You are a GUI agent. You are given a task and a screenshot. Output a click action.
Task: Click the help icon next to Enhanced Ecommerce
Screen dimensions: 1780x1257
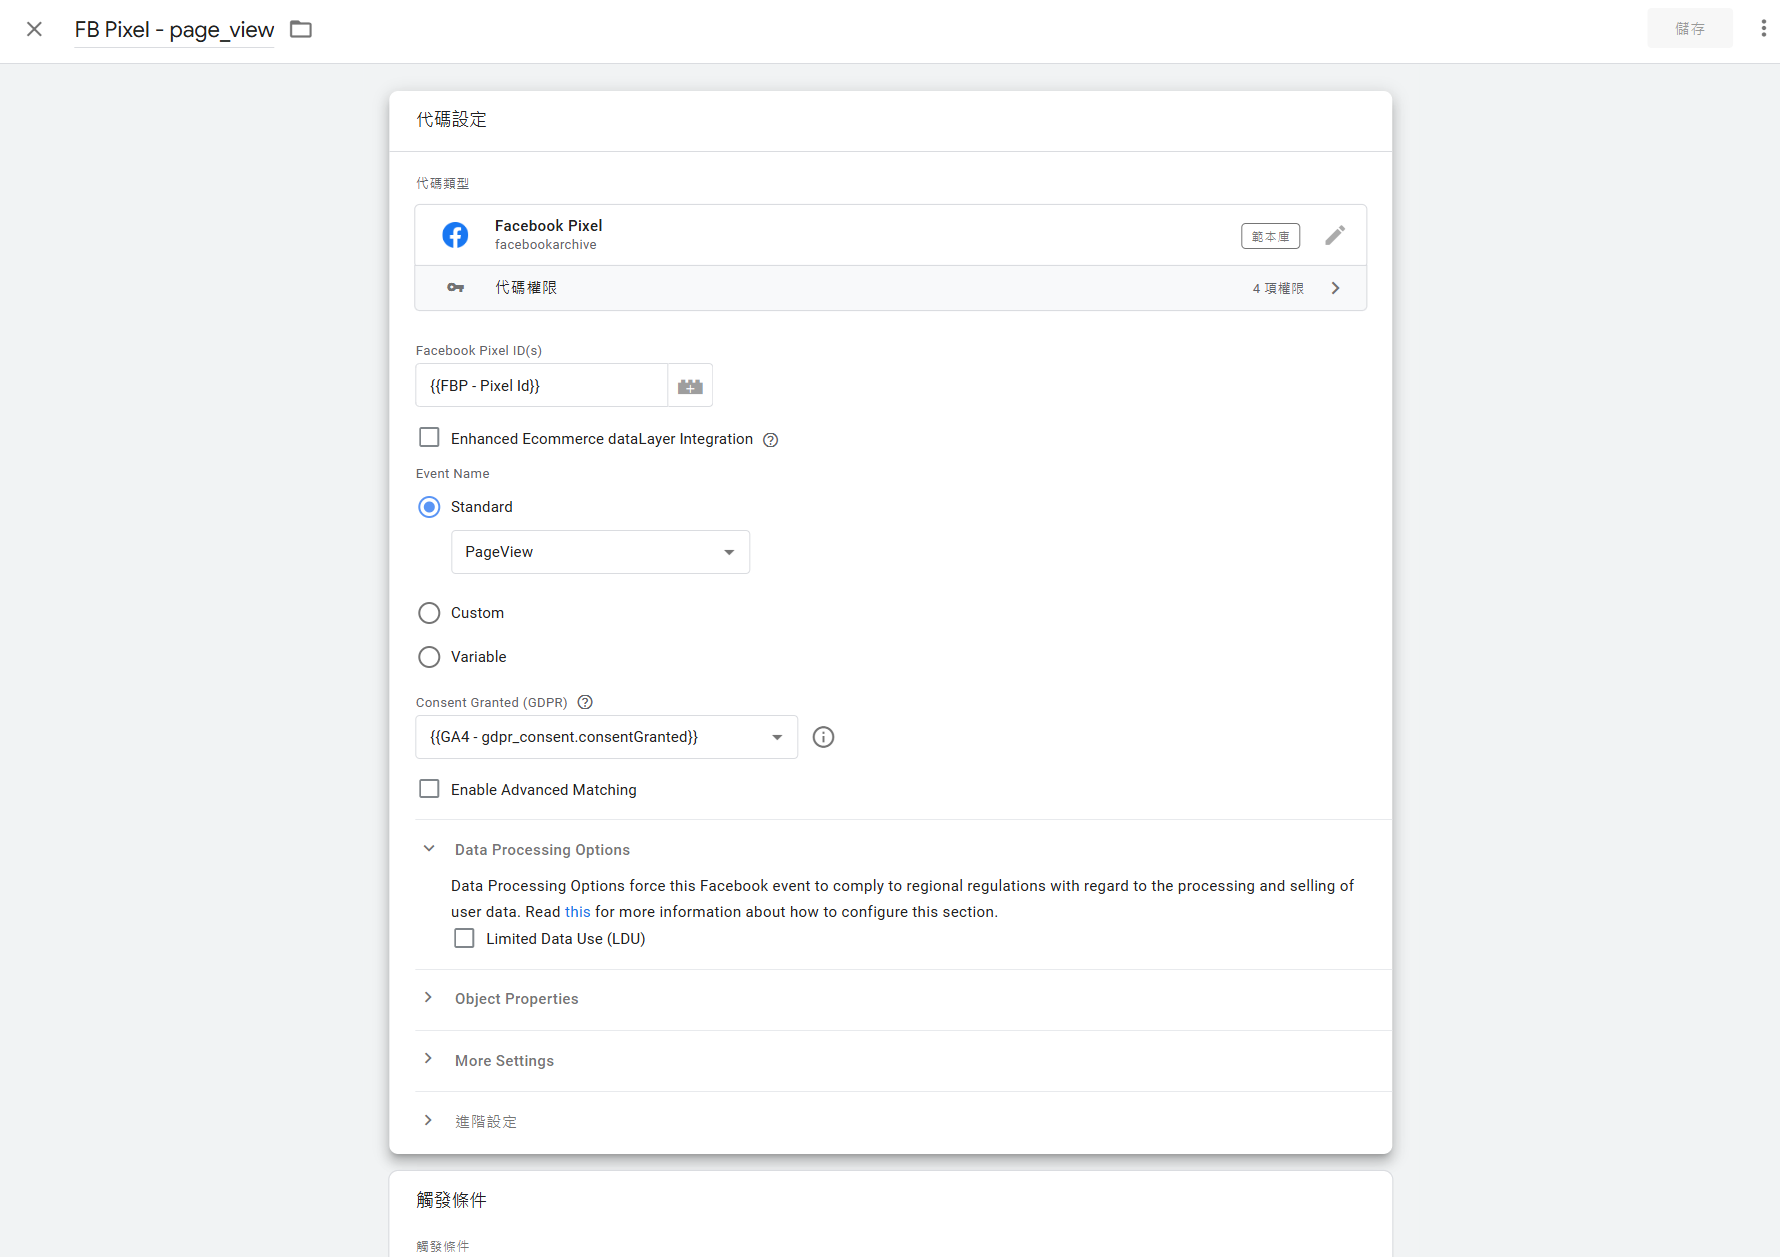tap(769, 440)
